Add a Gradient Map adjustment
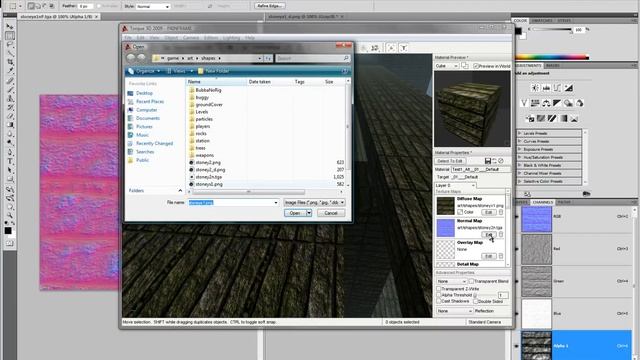This screenshot has width=640, height=360. click(563, 119)
